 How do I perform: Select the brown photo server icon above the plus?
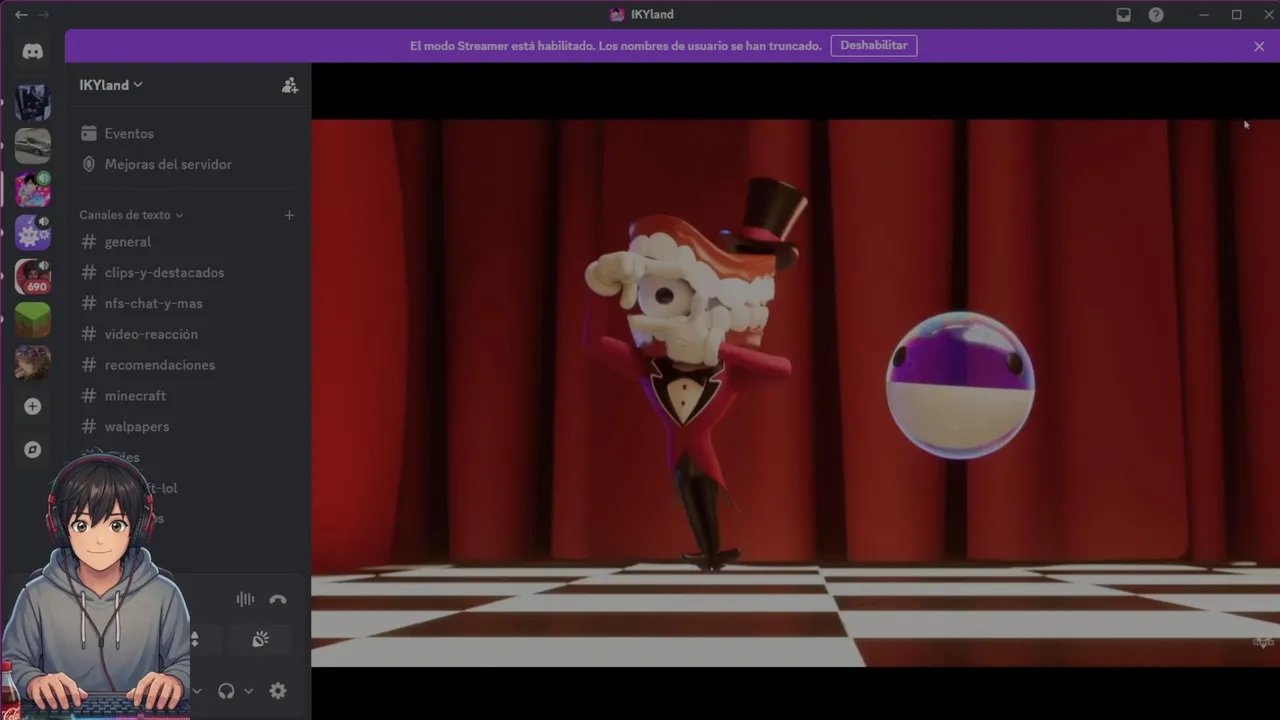(x=33, y=362)
